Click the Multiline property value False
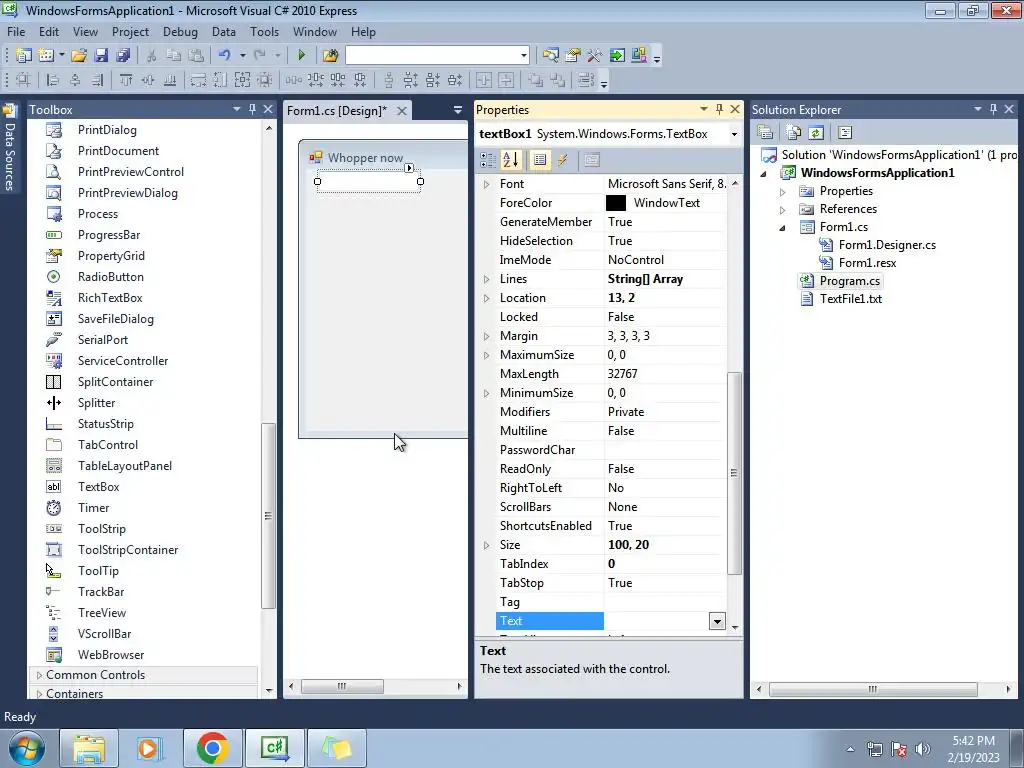1024x768 pixels. 620,431
